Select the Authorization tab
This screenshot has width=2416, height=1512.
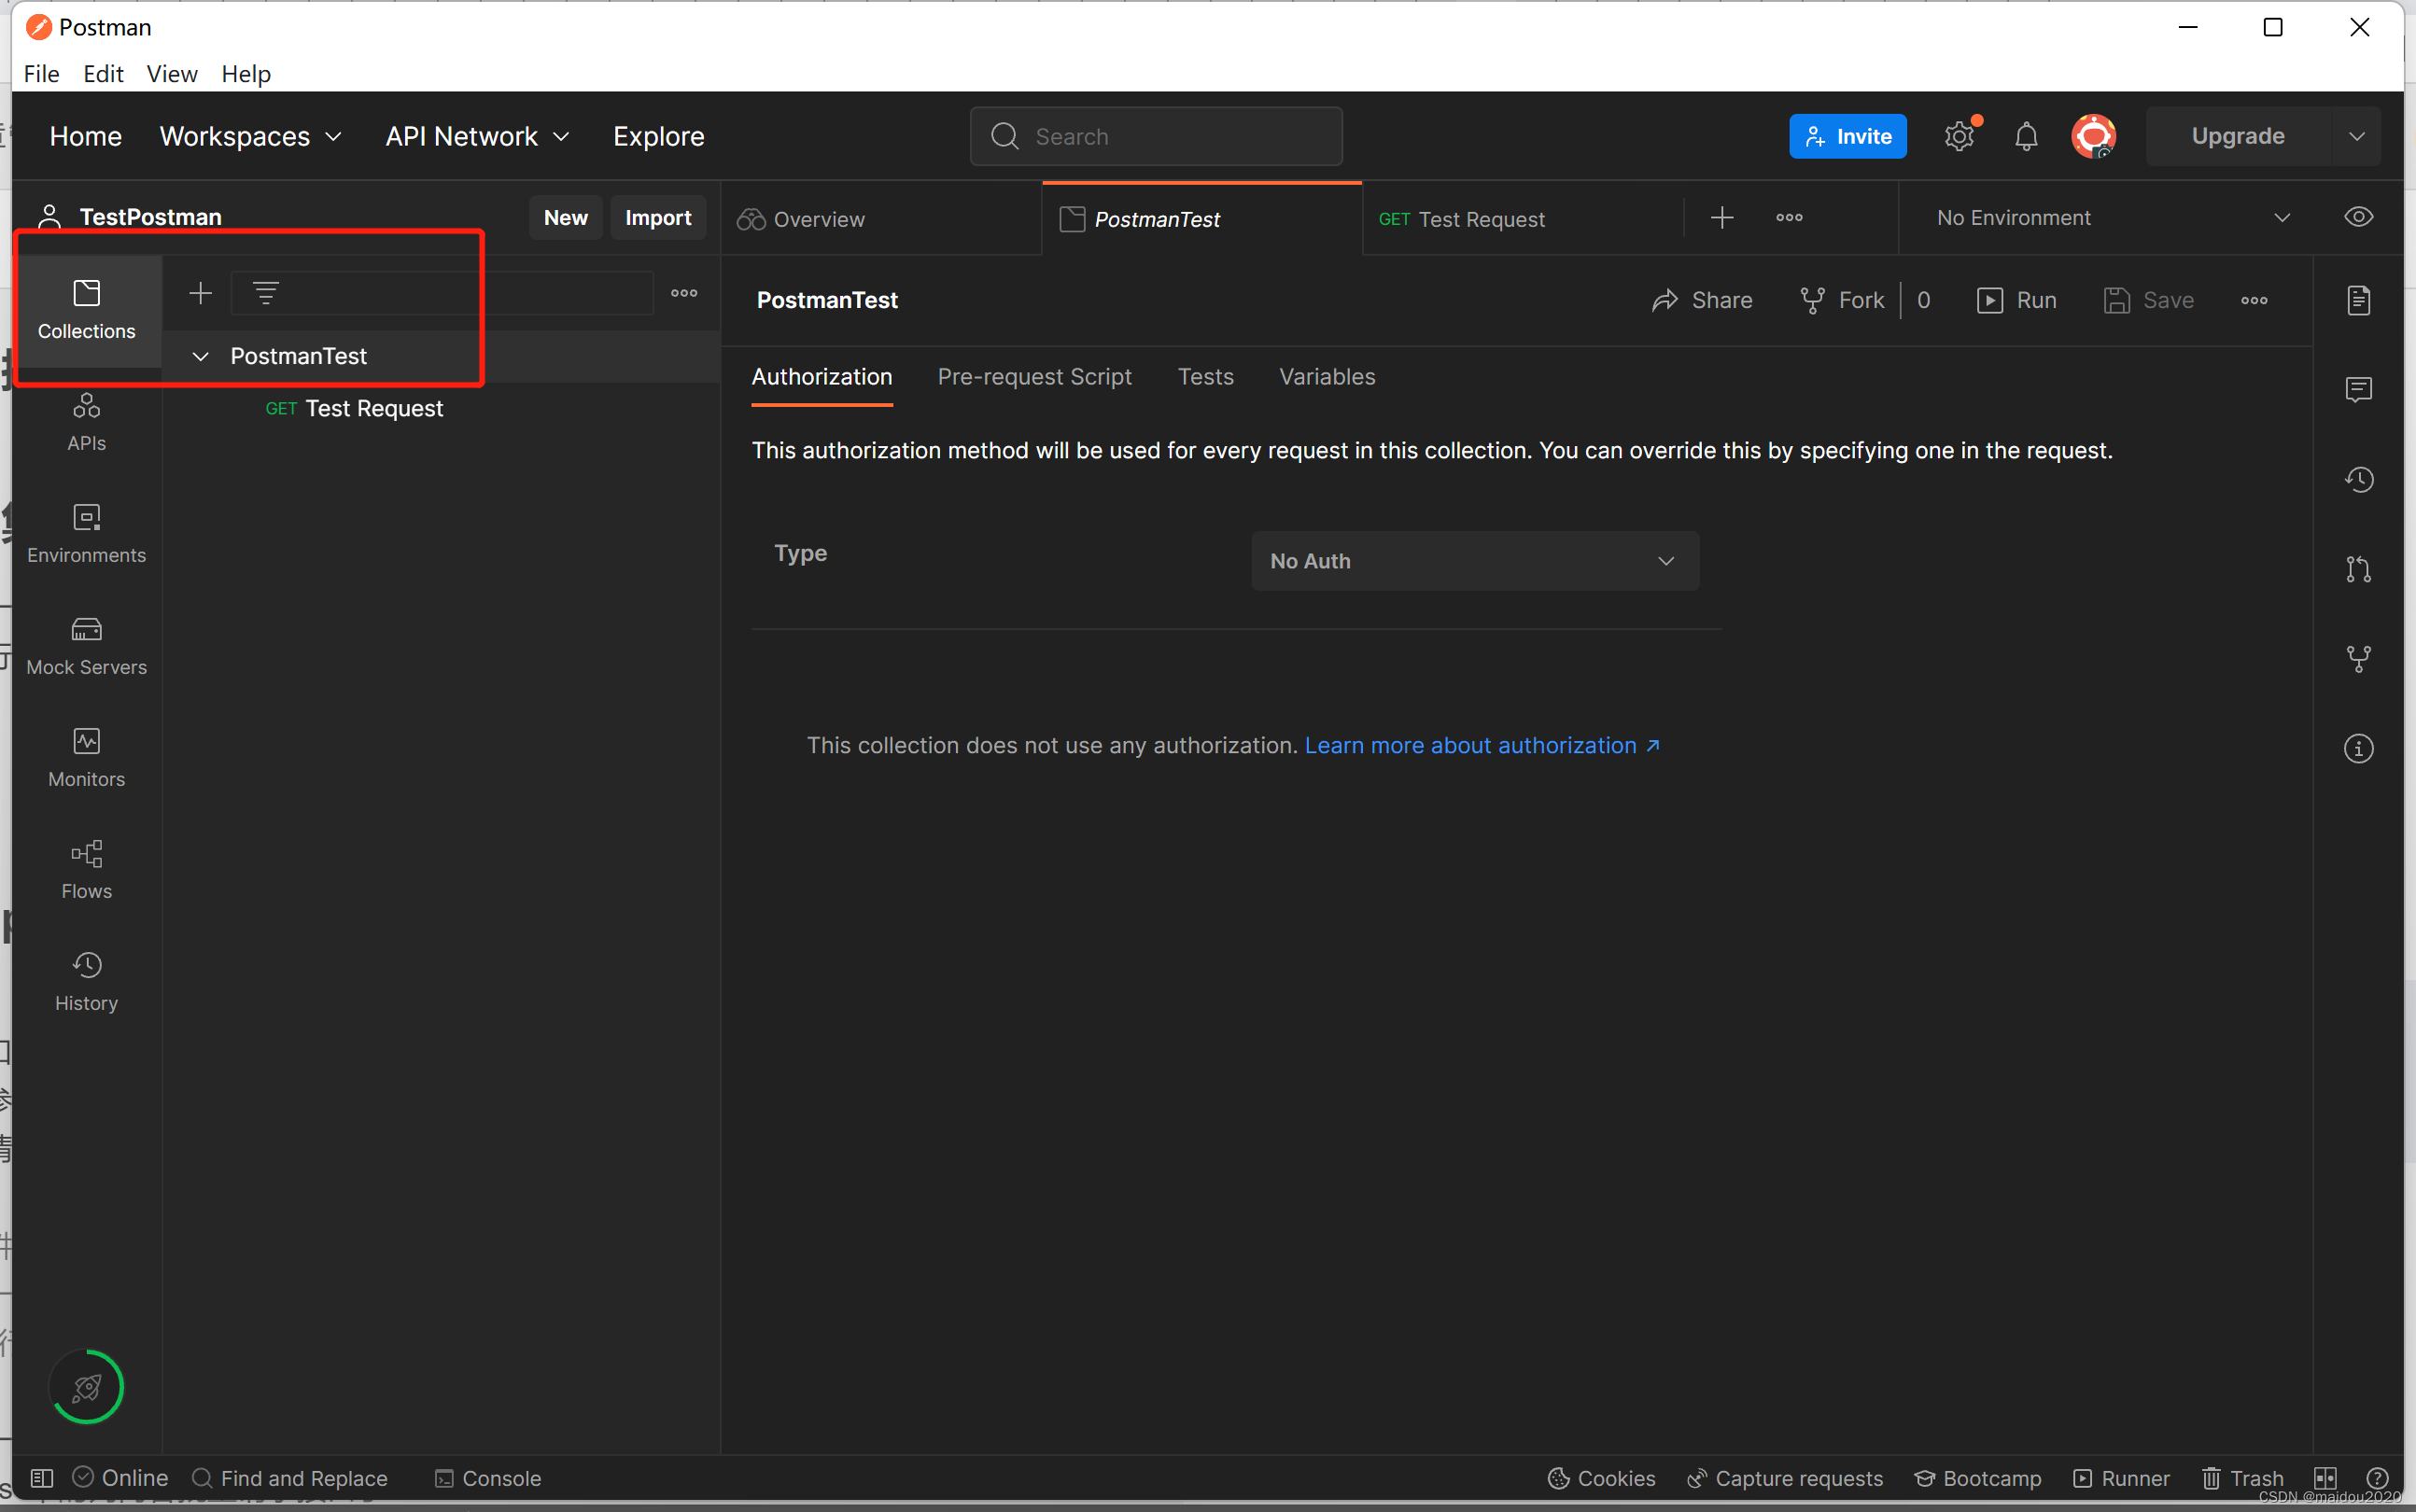pyautogui.click(x=821, y=377)
